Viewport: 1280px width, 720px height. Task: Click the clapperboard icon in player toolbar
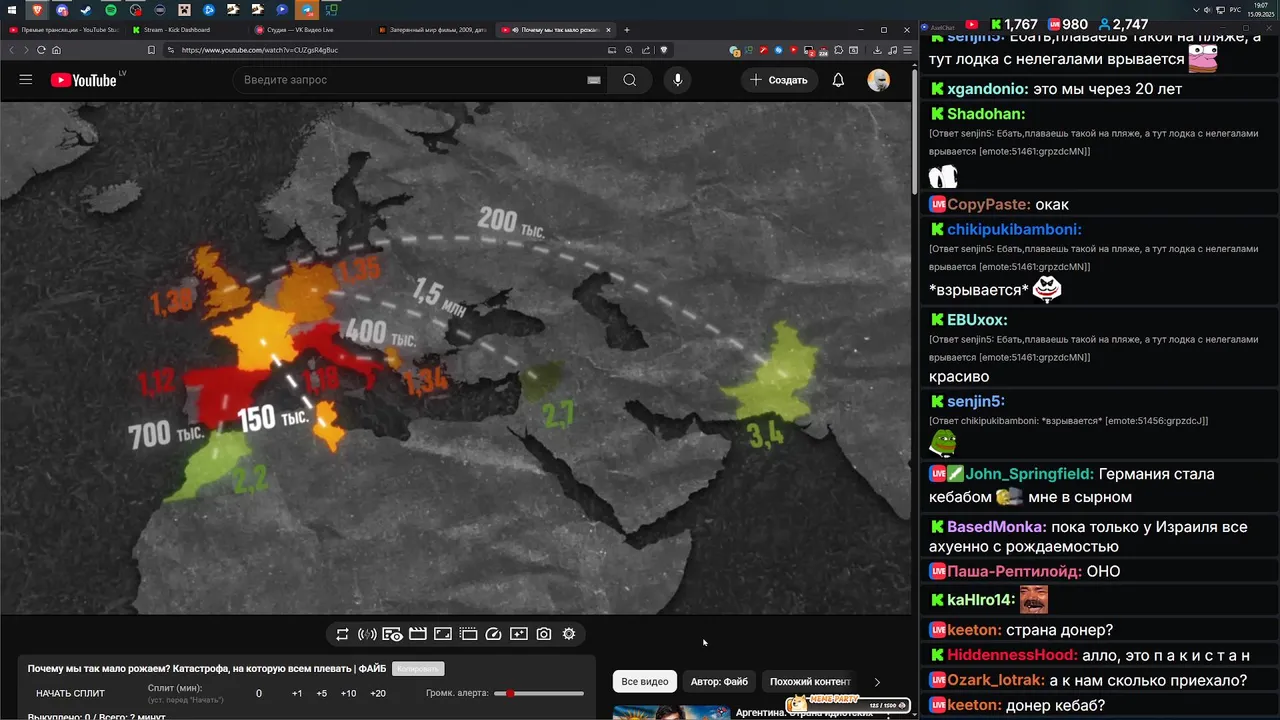(418, 634)
